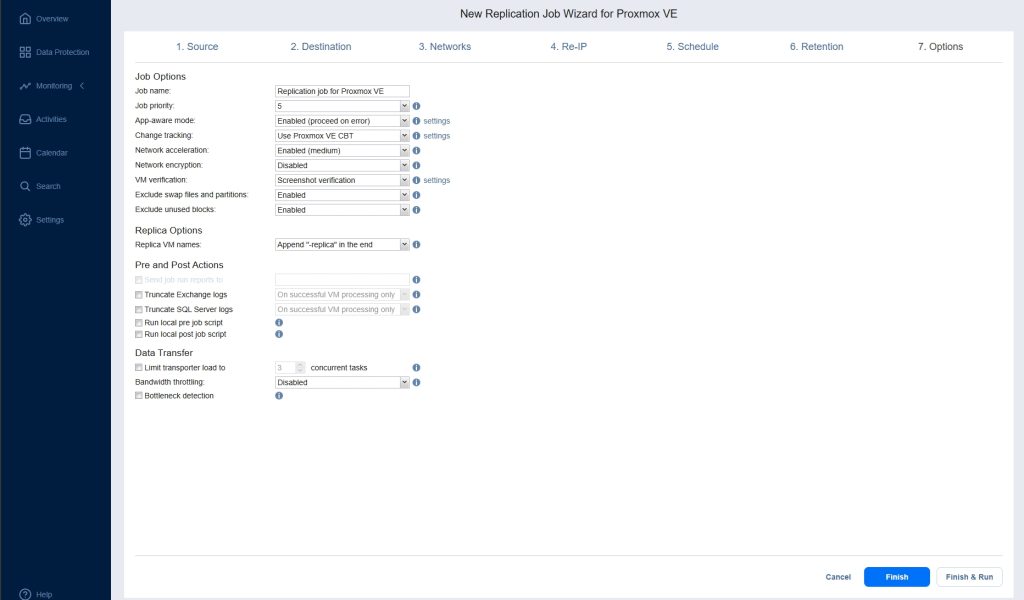1024x600 pixels.
Task: Enable Truncate Exchange logs checkbox
Action: click(139, 295)
